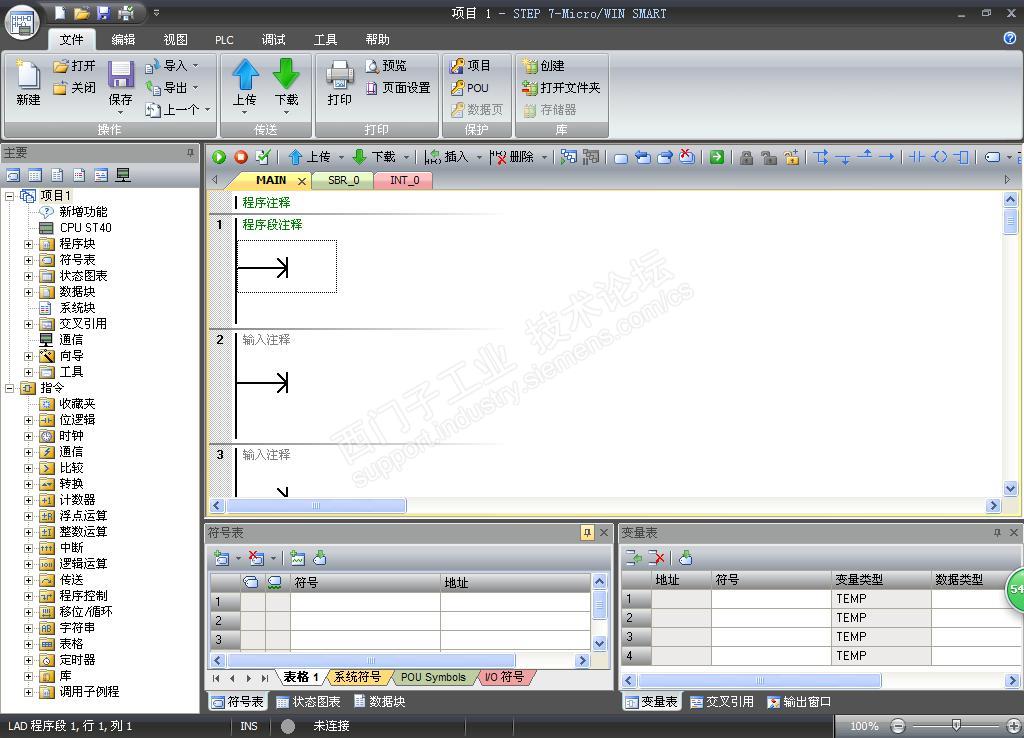Image resolution: width=1024 pixels, height=738 pixels.
Task: Open the communications icon in main panel header
Action: [x=123, y=175]
